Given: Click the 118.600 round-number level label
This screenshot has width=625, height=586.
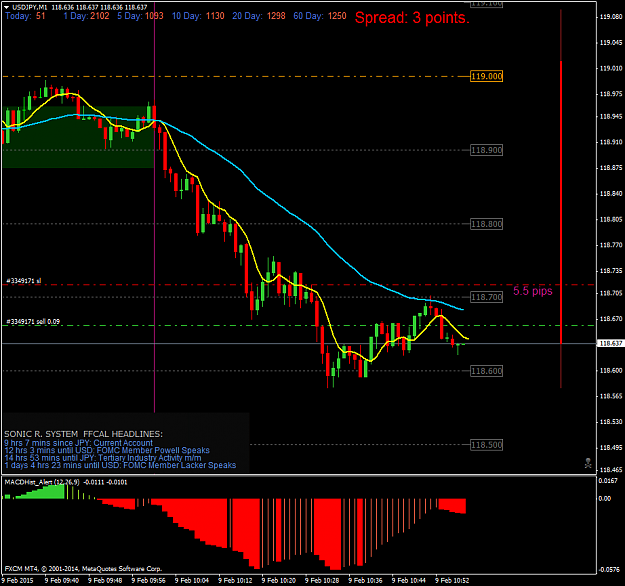Looking at the screenshot, I should [486, 371].
